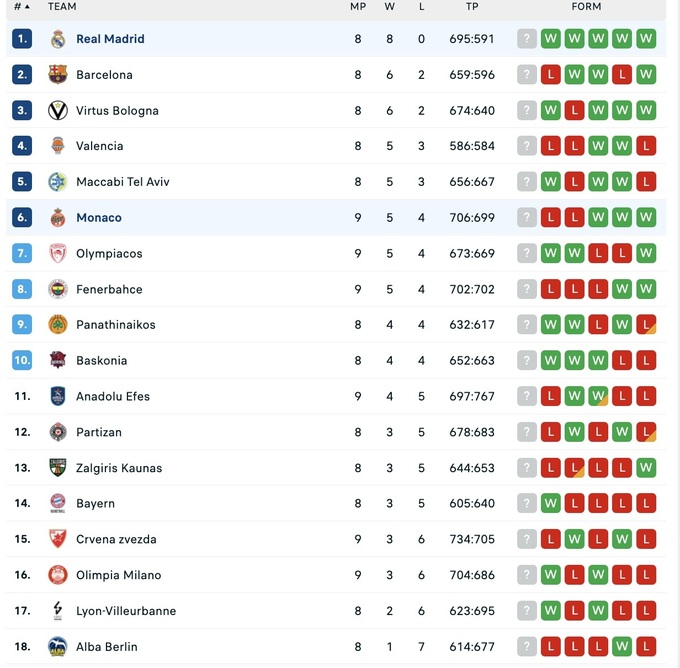This screenshot has width=680, height=668.
Task: Click the Virtus Bologna logo
Action: click(x=58, y=111)
